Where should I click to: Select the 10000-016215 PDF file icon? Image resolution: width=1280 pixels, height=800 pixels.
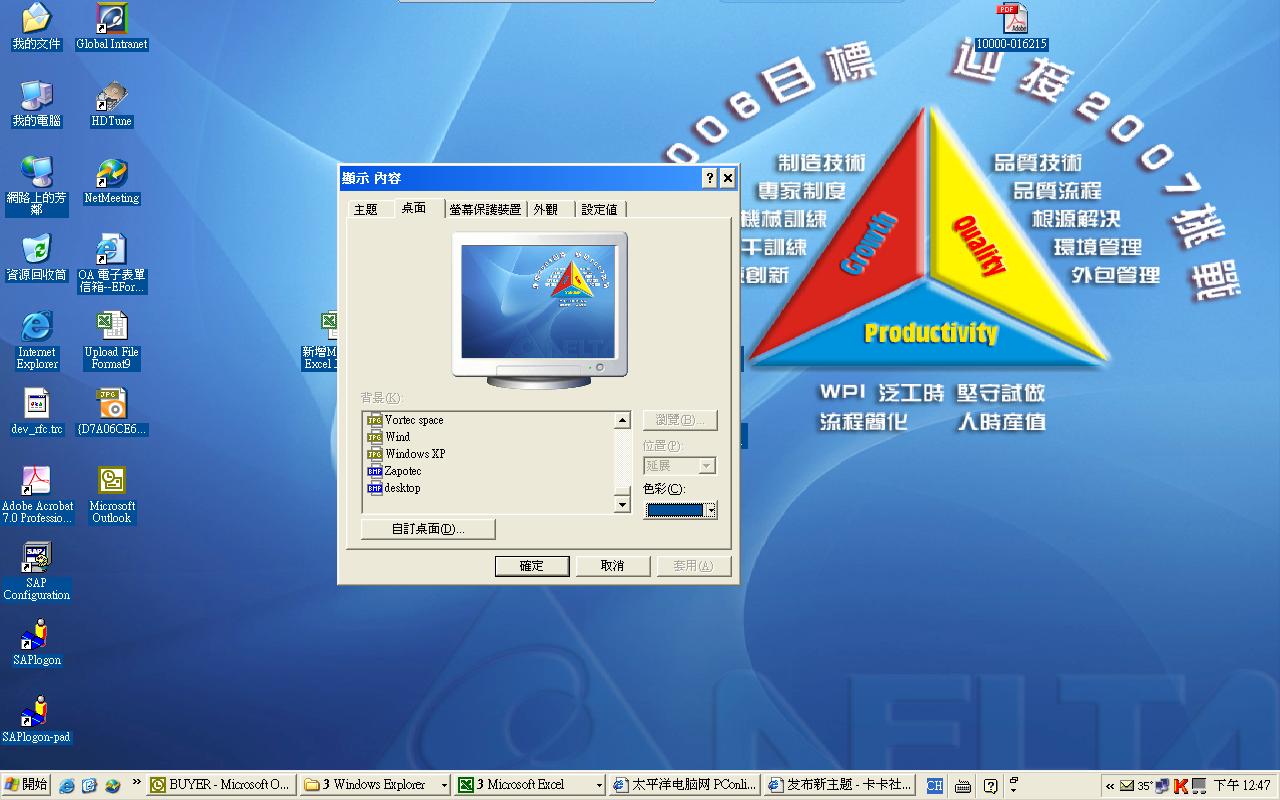(1011, 27)
